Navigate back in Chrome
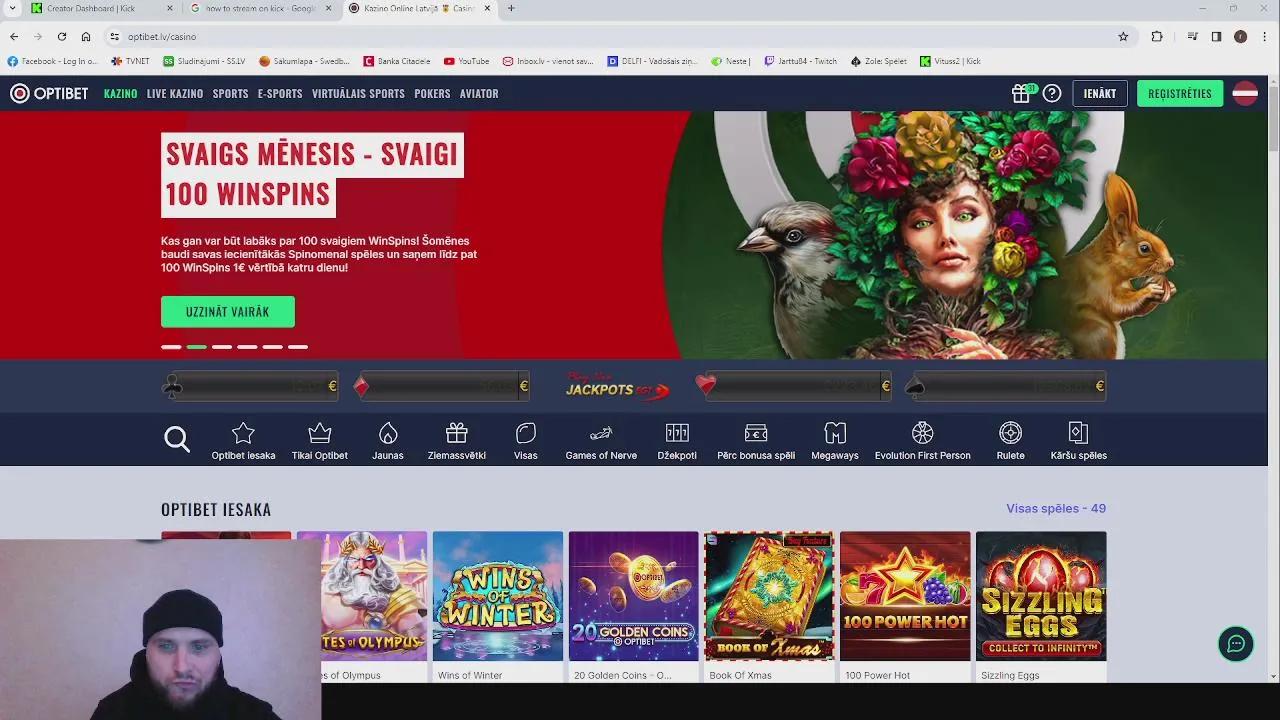Screen dimensions: 1280x720 (14, 36)
